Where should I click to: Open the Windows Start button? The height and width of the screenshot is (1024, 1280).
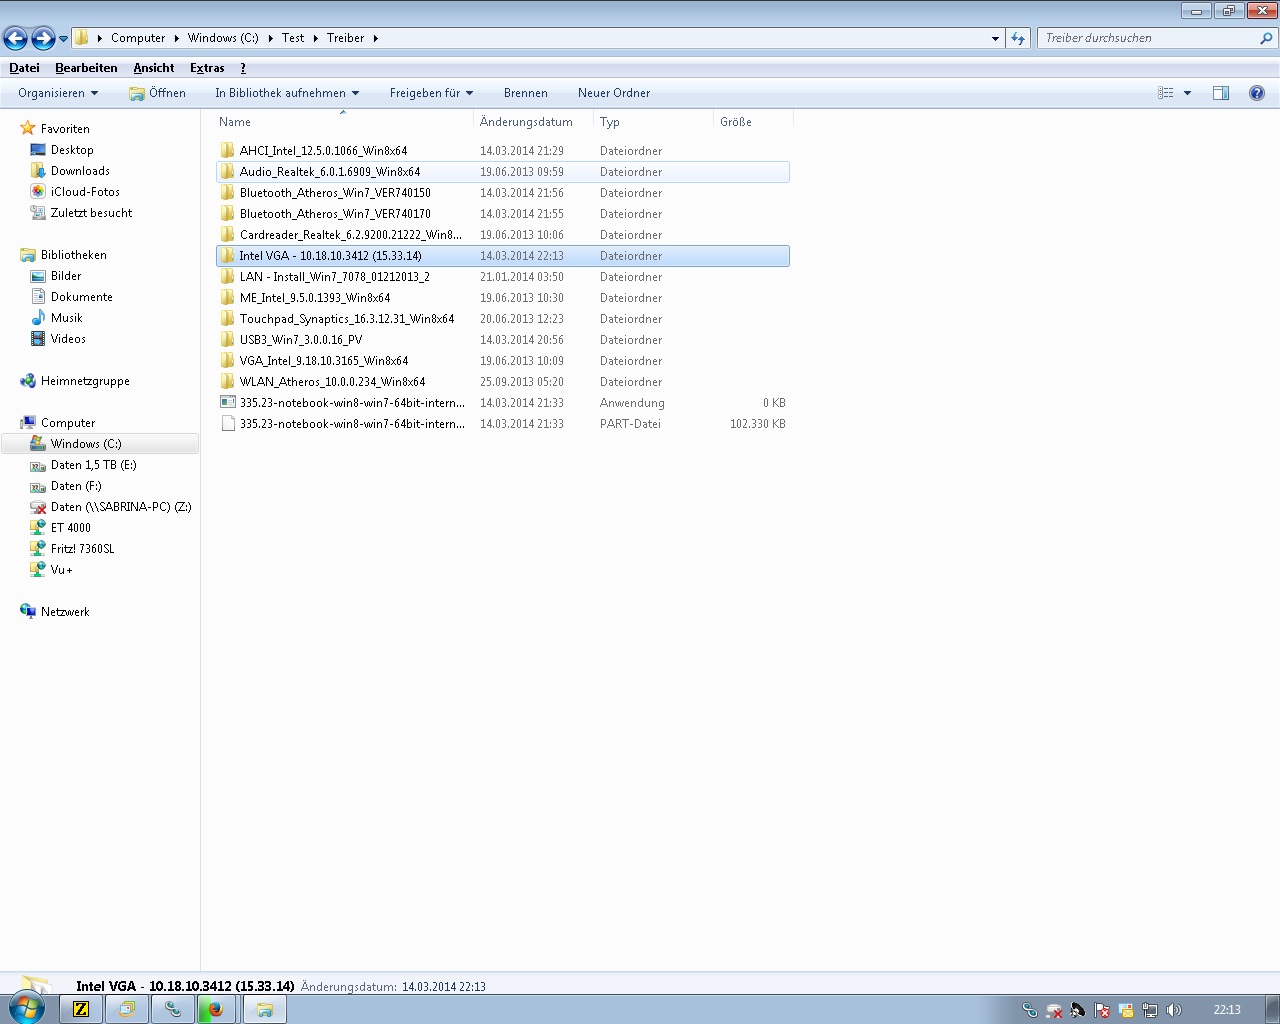(x=26, y=1009)
